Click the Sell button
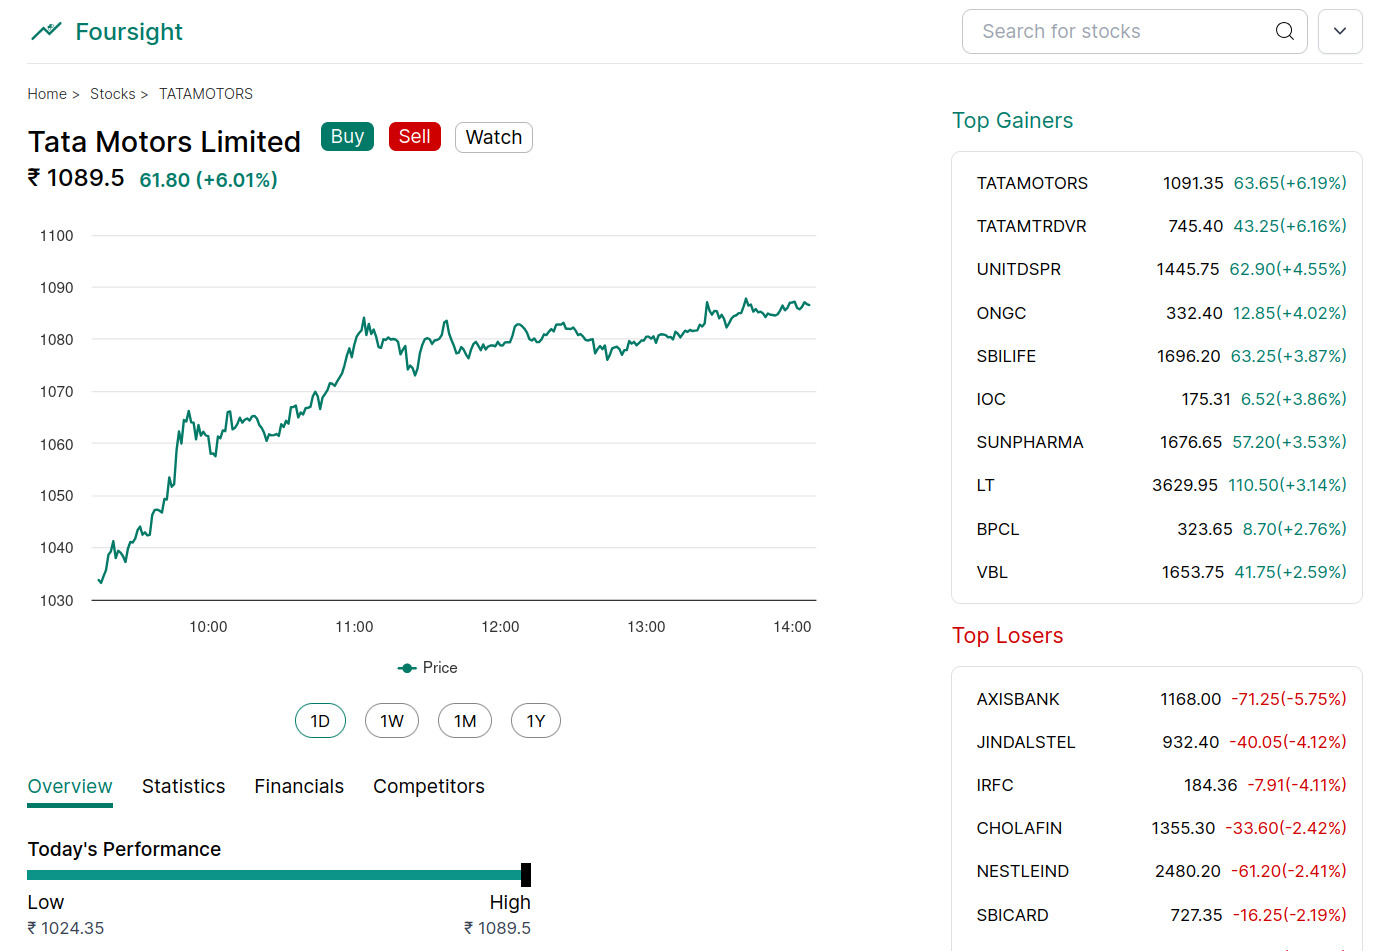The image size is (1387, 951). pos(414,136)
